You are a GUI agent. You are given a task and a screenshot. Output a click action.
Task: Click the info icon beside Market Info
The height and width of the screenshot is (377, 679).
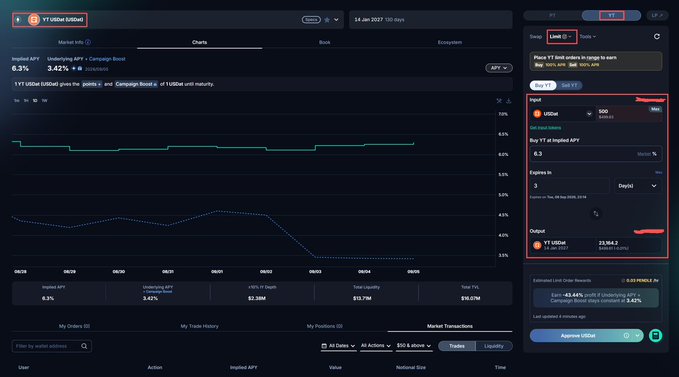88,42
